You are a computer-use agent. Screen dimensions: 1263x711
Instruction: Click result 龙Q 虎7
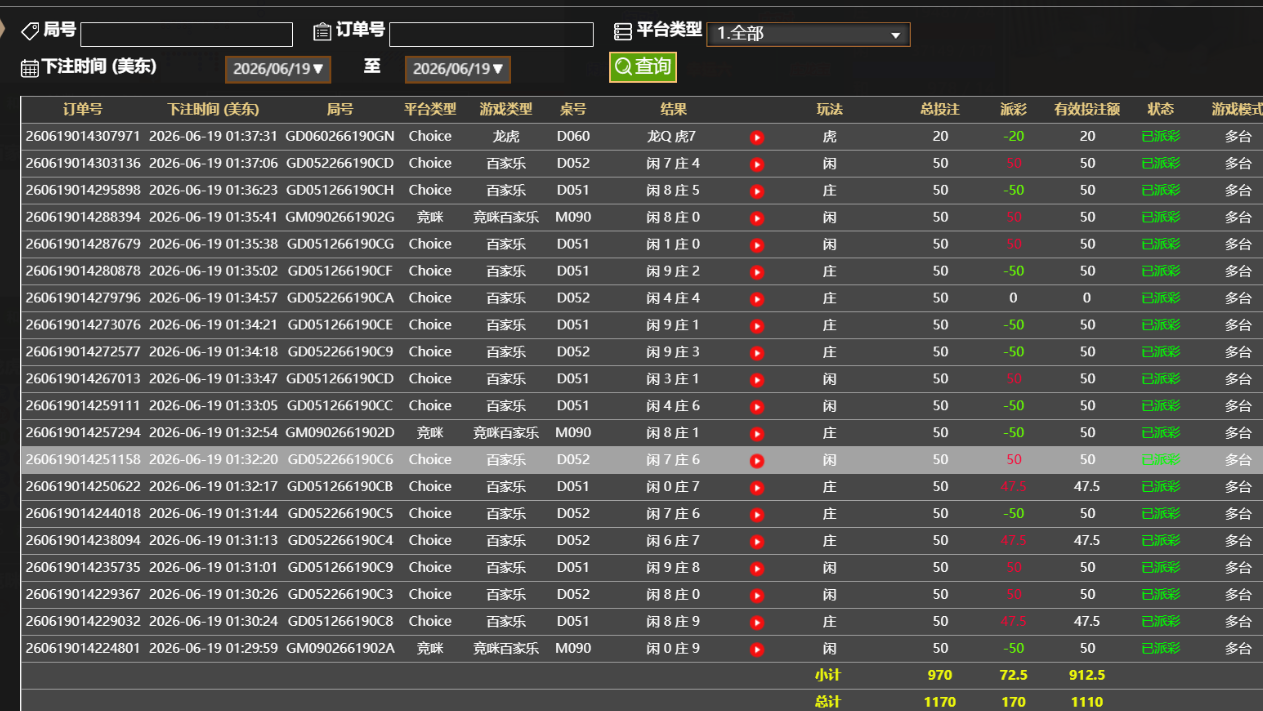pyautogui.click(x=672, y=136)
